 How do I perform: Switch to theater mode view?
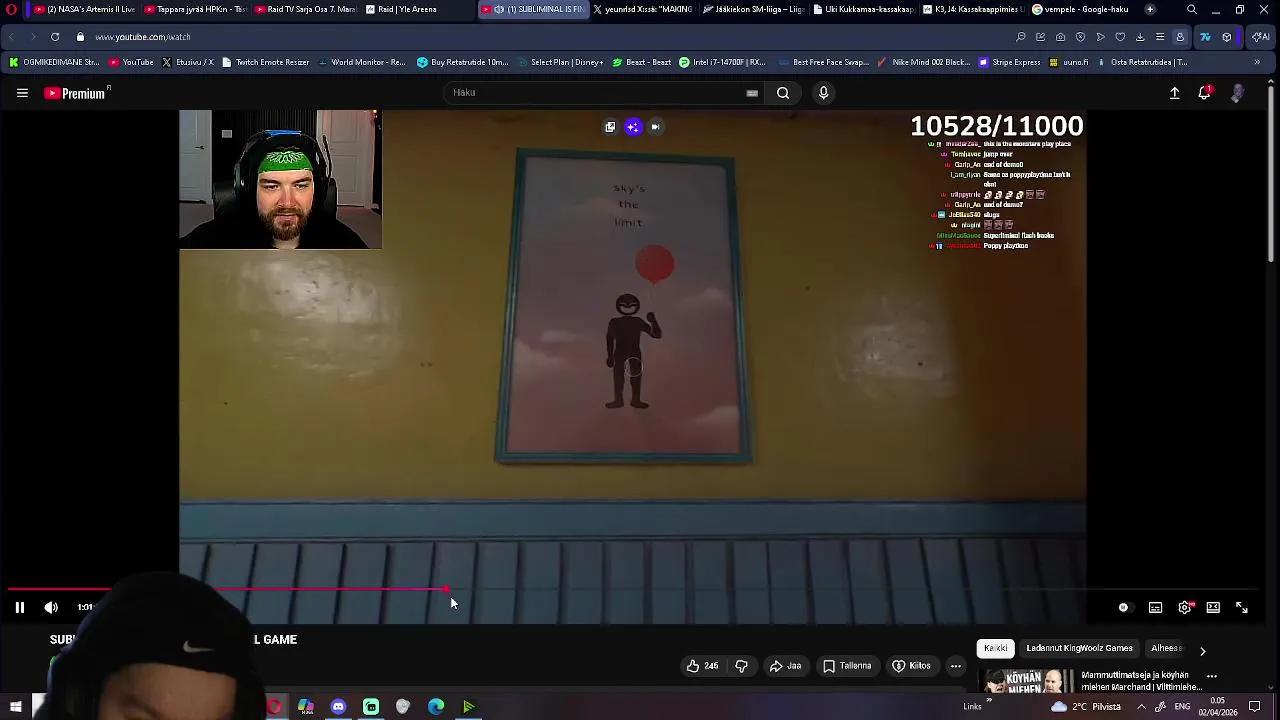click(x=1213, y=607)
